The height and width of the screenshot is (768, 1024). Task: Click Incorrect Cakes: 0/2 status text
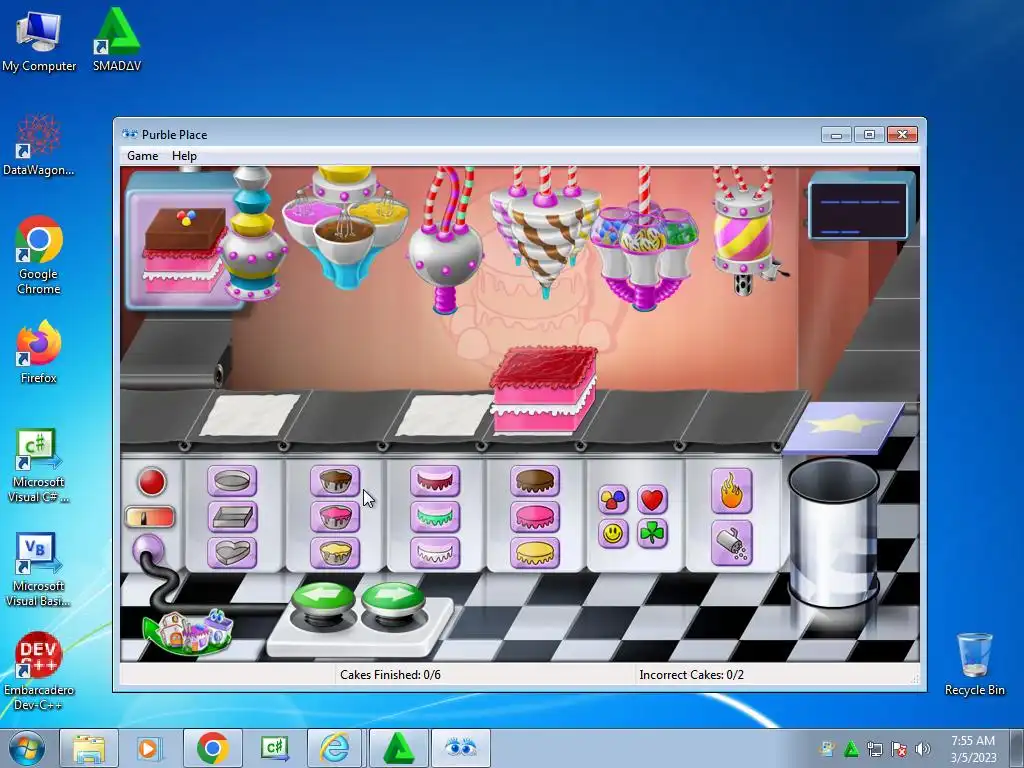(692, 675)
